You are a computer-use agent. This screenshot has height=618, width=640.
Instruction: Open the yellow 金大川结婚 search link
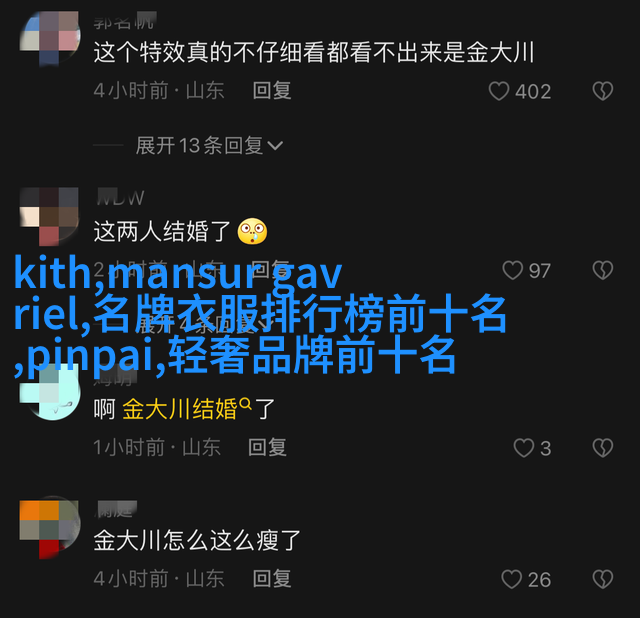187,409
